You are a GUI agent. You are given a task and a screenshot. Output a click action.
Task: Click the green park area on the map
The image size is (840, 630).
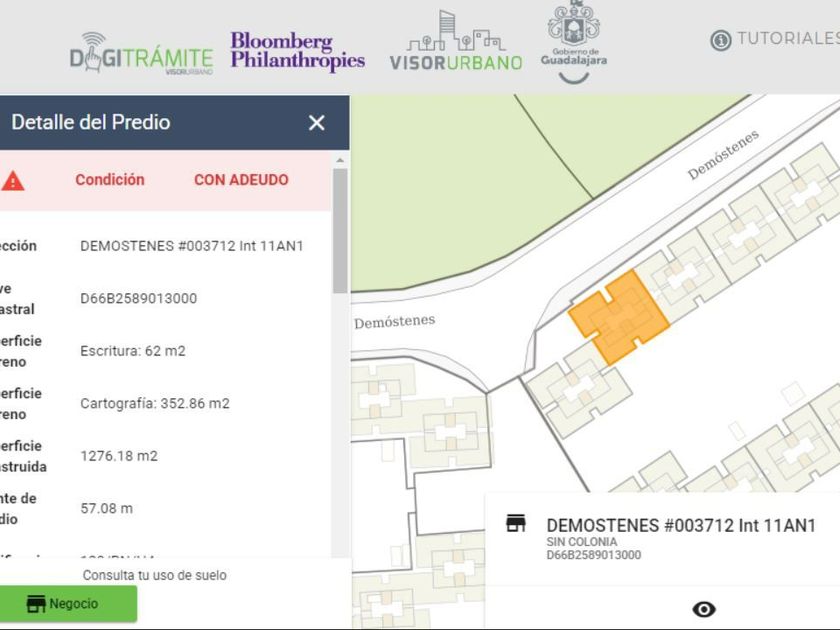pyautogui.click(x=450, y=190)
